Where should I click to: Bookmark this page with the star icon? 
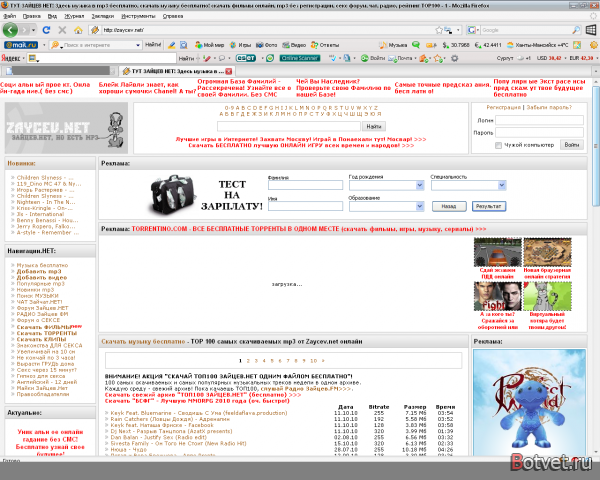tap(439, 30)
